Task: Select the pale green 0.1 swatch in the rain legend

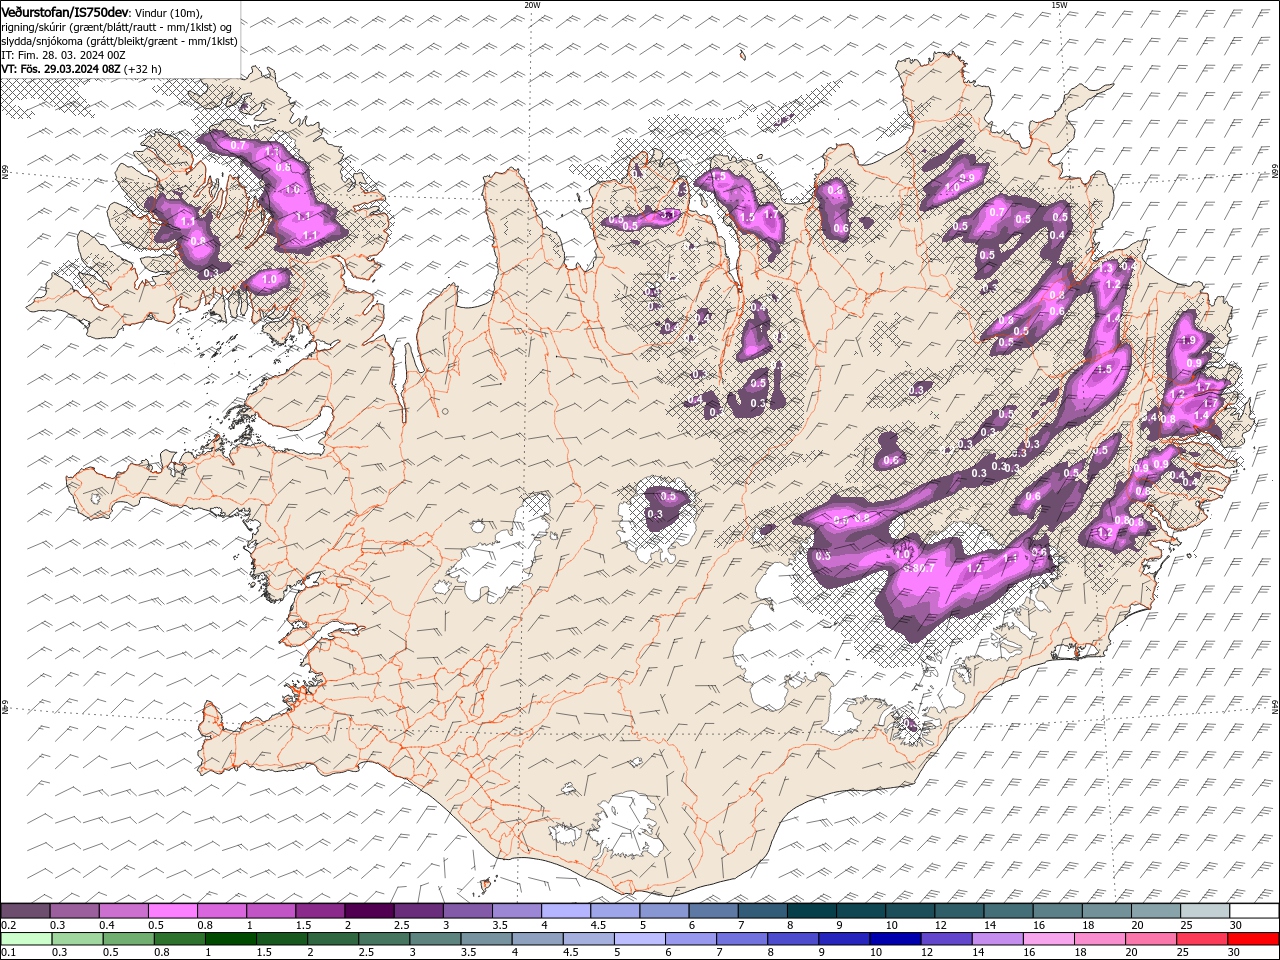Action: click(x=25, y=939)
